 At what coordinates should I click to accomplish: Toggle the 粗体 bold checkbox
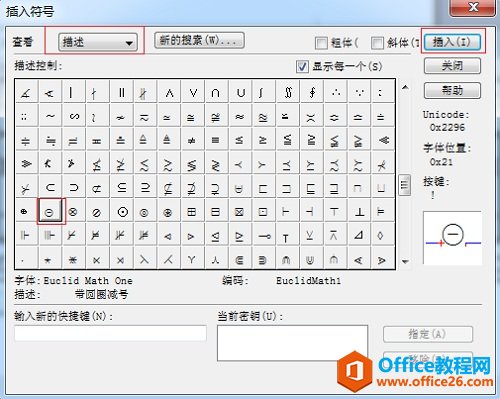321,43
